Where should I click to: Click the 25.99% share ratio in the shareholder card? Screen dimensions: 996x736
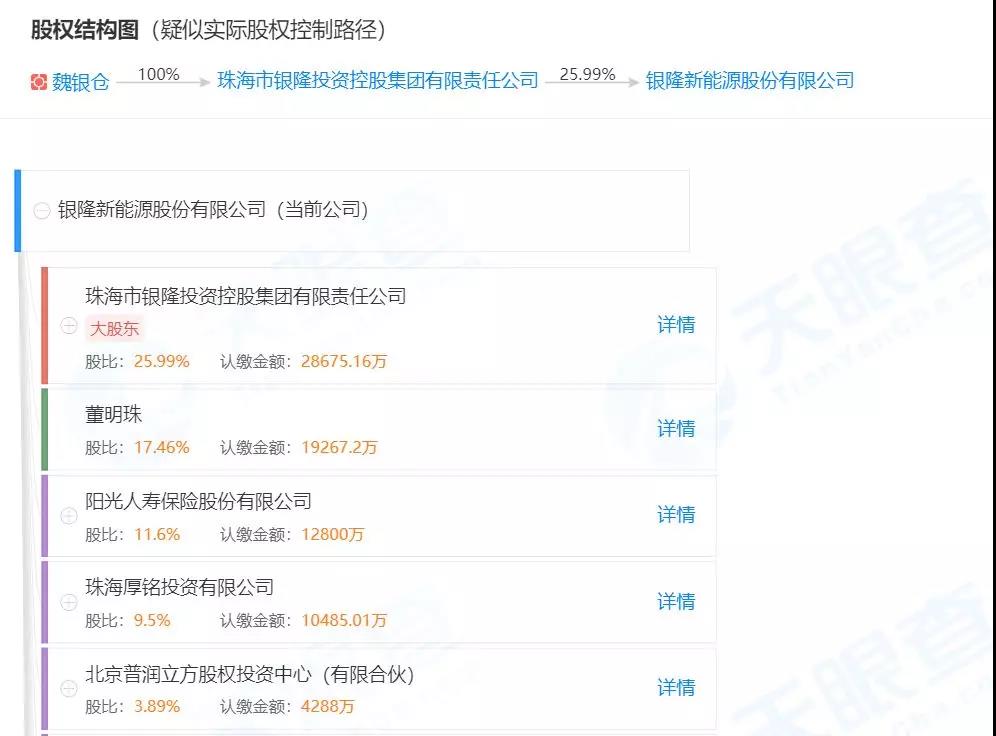point(161,361)
